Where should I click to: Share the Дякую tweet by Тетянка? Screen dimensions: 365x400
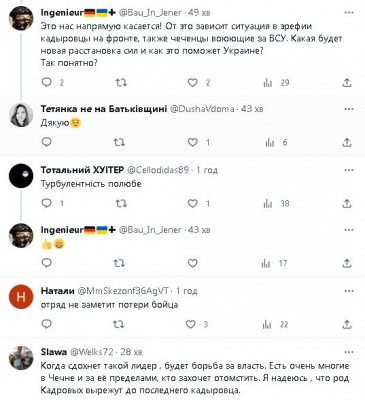tap(347, 143)
